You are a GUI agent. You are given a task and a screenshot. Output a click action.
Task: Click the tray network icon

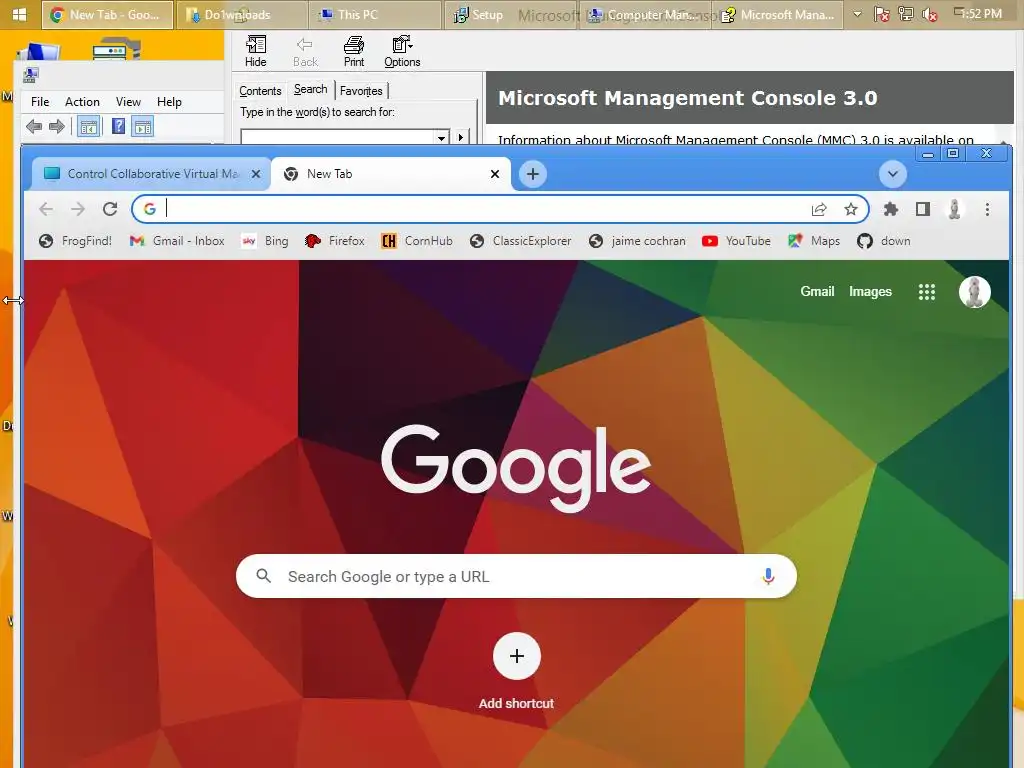click(x=906, y=14)
